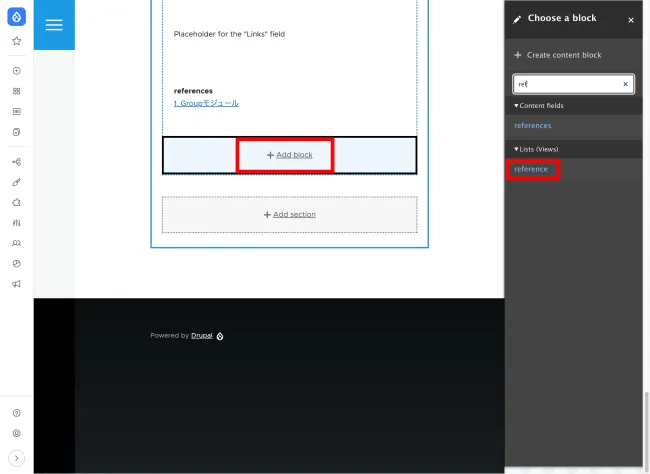This screenshot has width=650, height=474.
Task: Toggle the hamburger menu button
Action: click(54, 25)
